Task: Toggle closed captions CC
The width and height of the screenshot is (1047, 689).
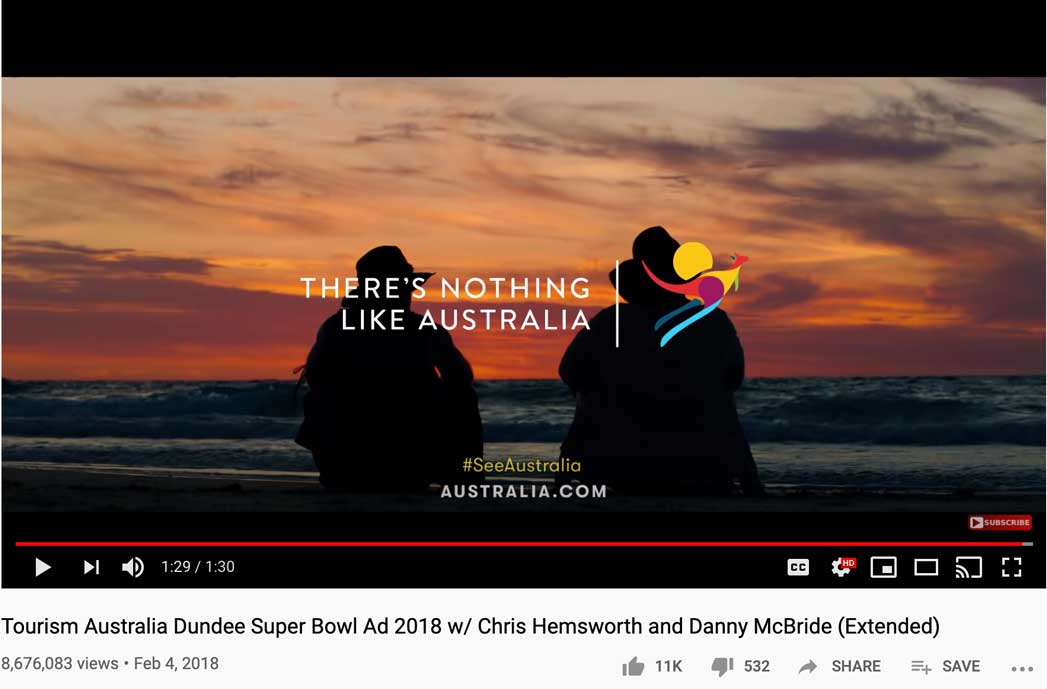Action: (798, 567)
